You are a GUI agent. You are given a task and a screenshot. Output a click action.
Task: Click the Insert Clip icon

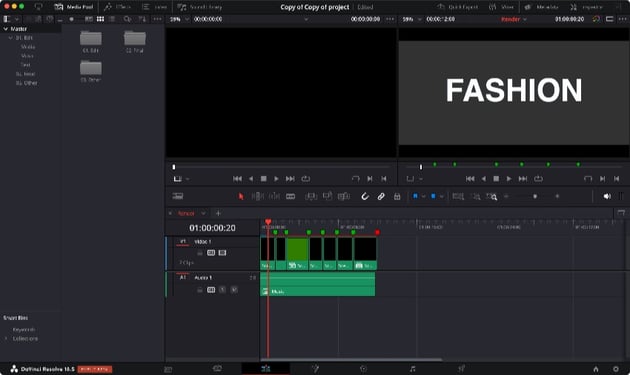(x=311, y=196)
